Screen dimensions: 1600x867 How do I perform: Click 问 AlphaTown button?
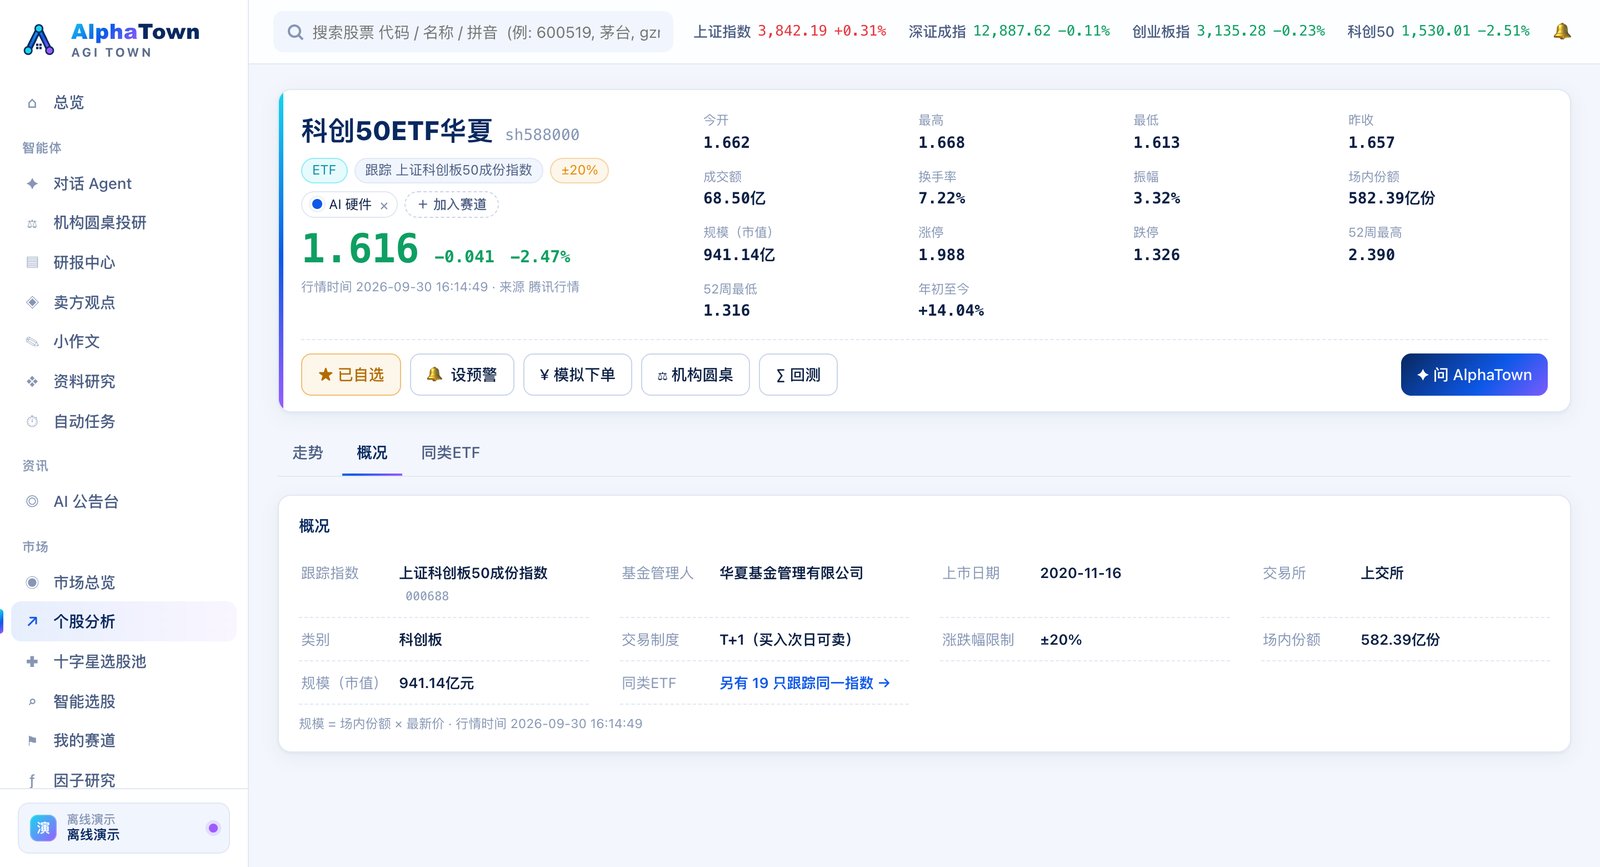point(1474,375)
